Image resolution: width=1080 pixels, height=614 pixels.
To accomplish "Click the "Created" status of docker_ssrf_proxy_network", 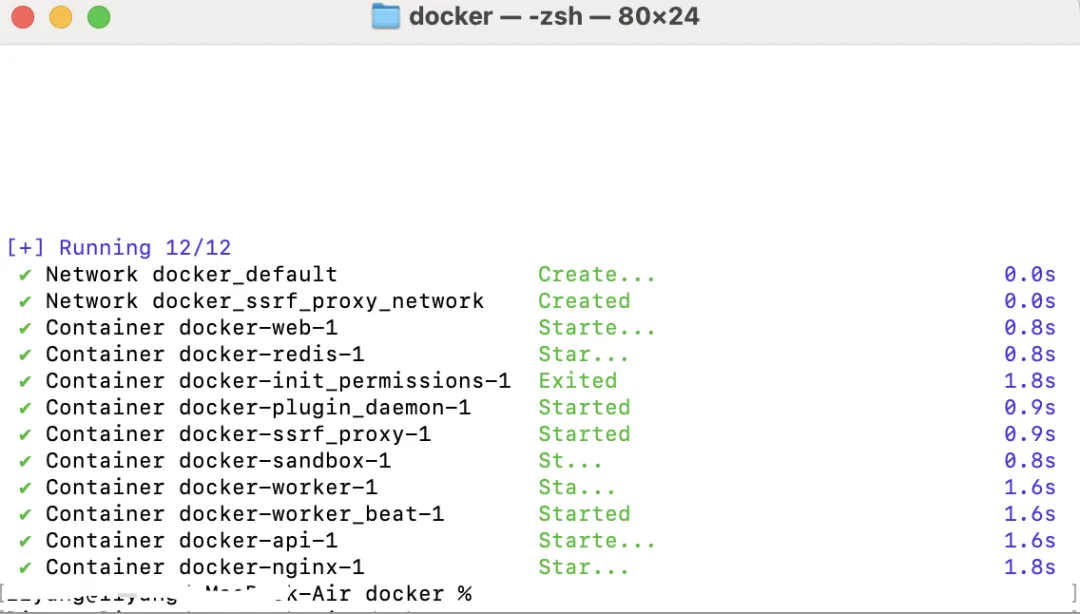I will pos(584,301).
